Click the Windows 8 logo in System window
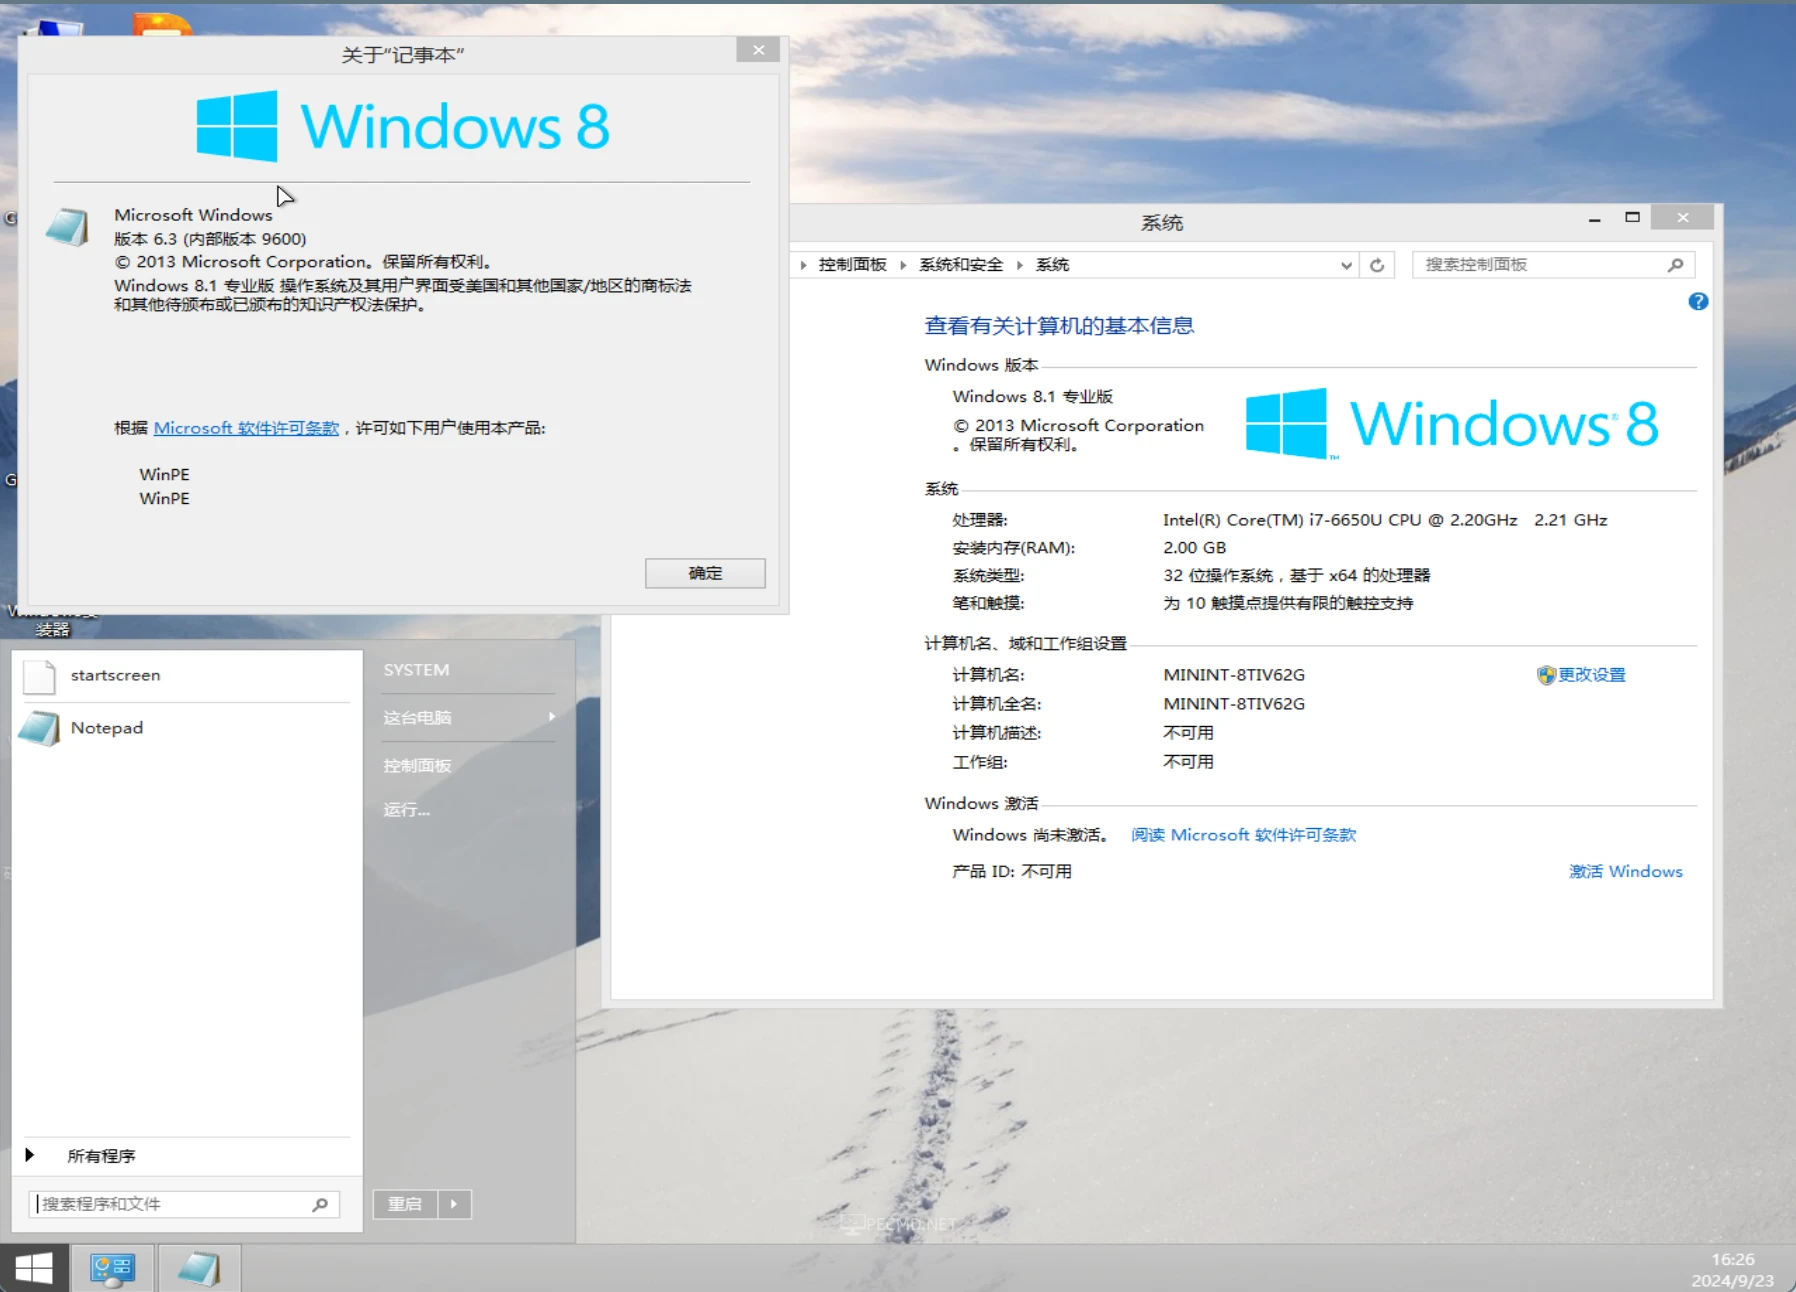 1452,424
